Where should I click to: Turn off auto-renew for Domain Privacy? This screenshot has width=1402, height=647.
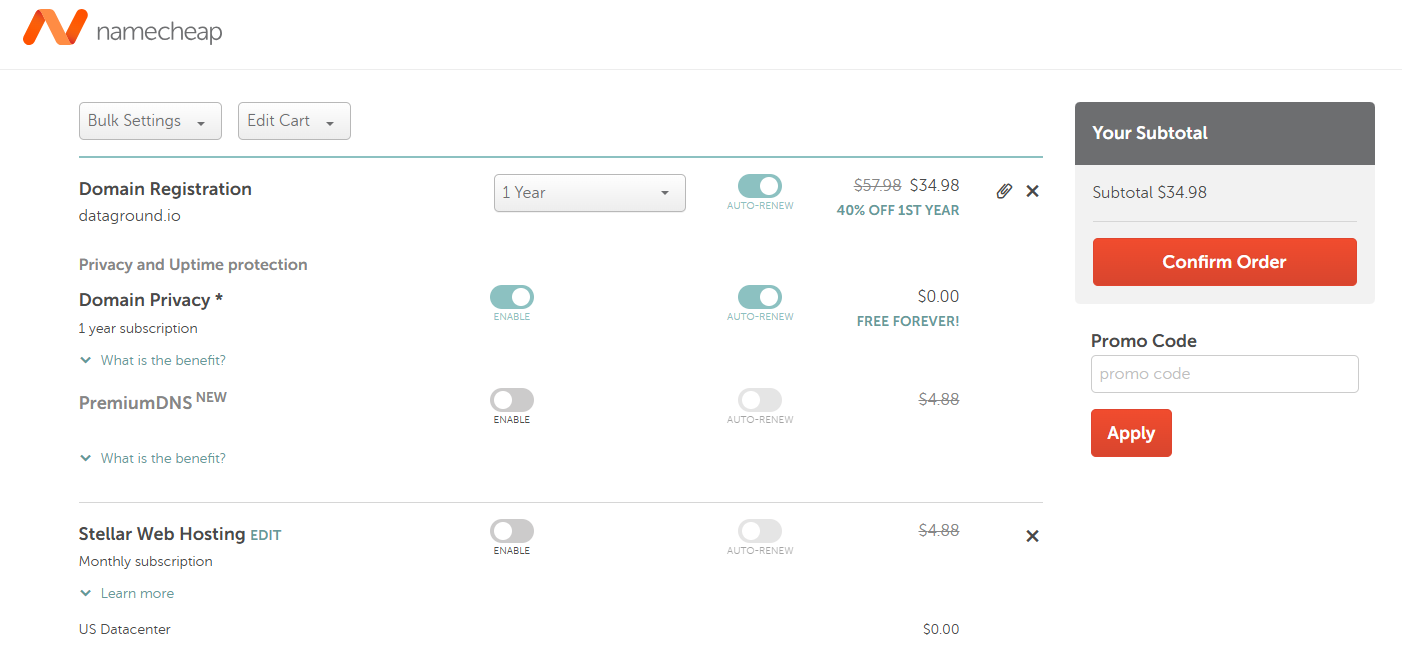coord(759,297)
